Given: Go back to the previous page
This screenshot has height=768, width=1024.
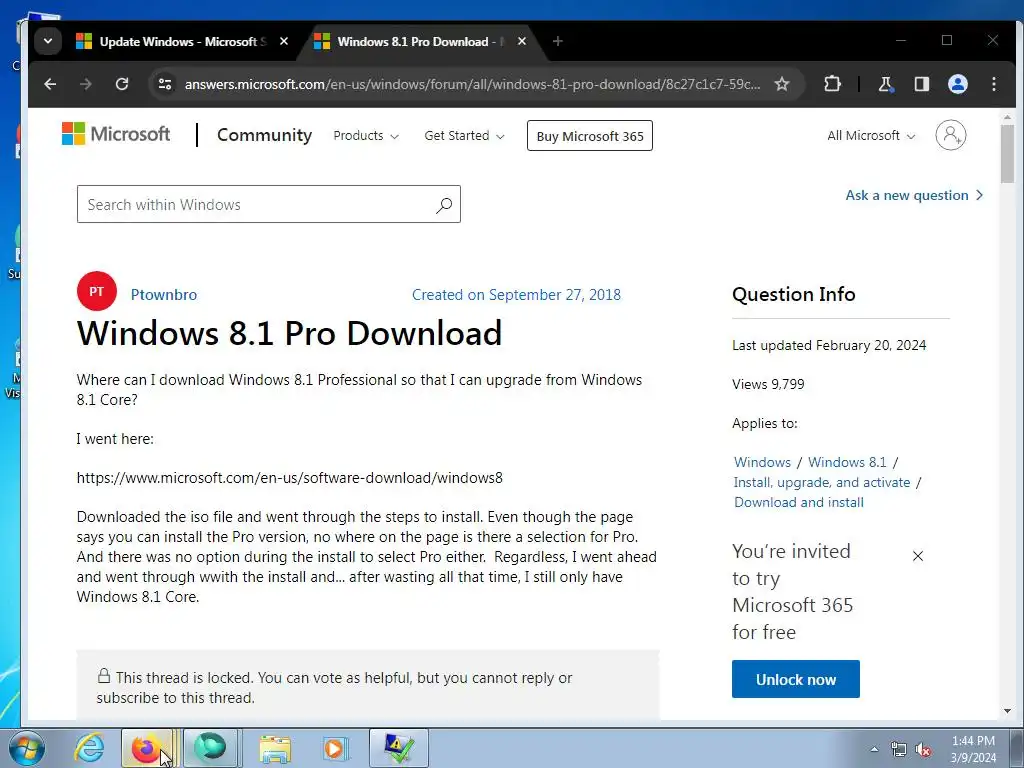Looking at the screenshot, I should coord(50,84).
